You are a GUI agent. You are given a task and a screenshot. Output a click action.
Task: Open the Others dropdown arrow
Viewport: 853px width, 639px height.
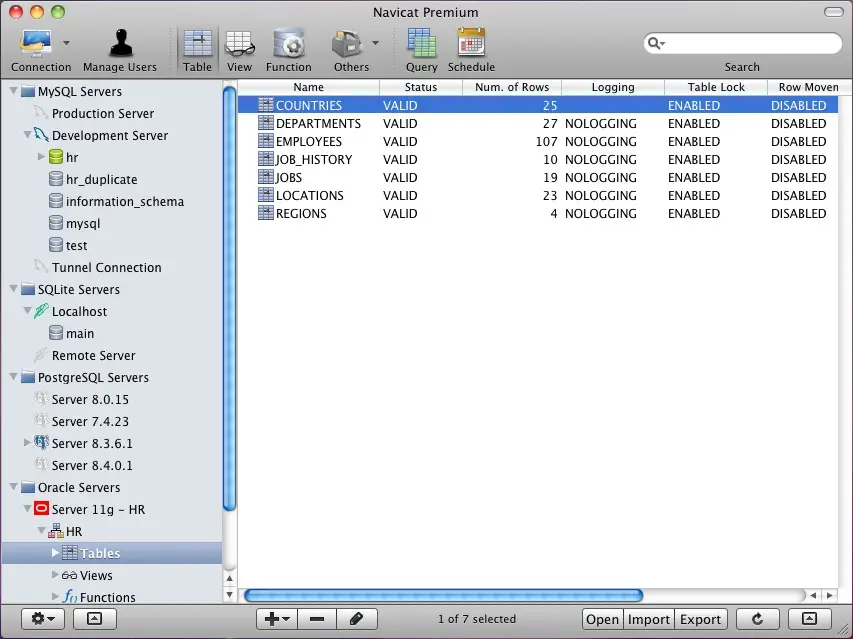click(x=375, y=42)
